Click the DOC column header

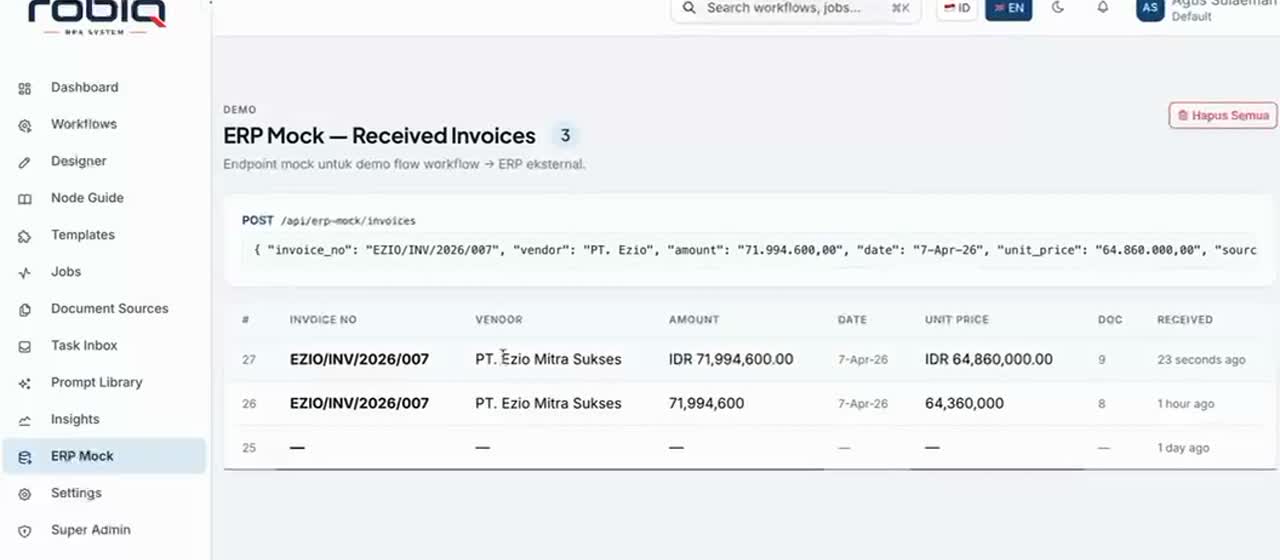coord(1110,320)
